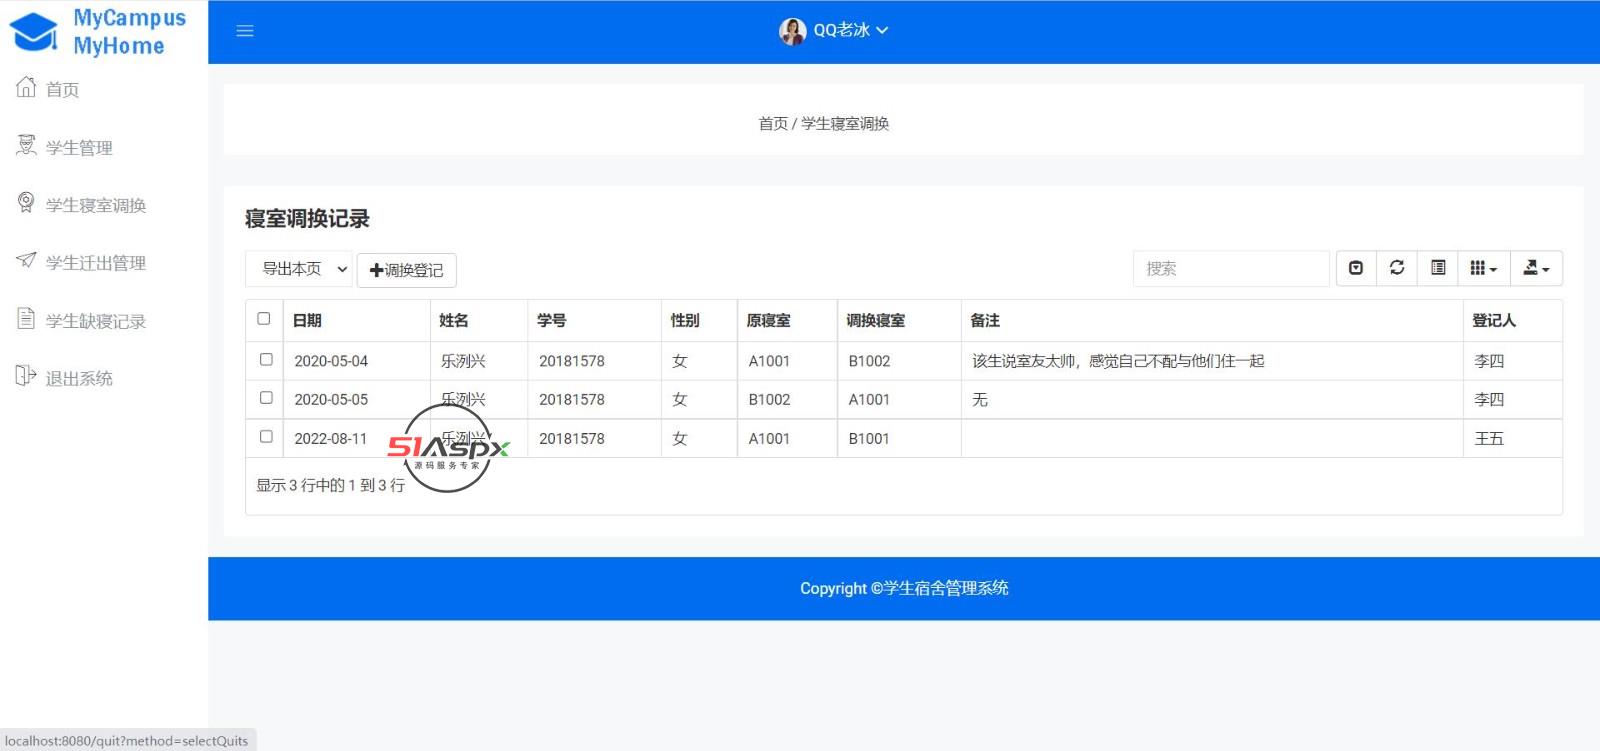Expand the columns visibility dropdown
Screen dimensions: 1600x751
click(1483, 268)
